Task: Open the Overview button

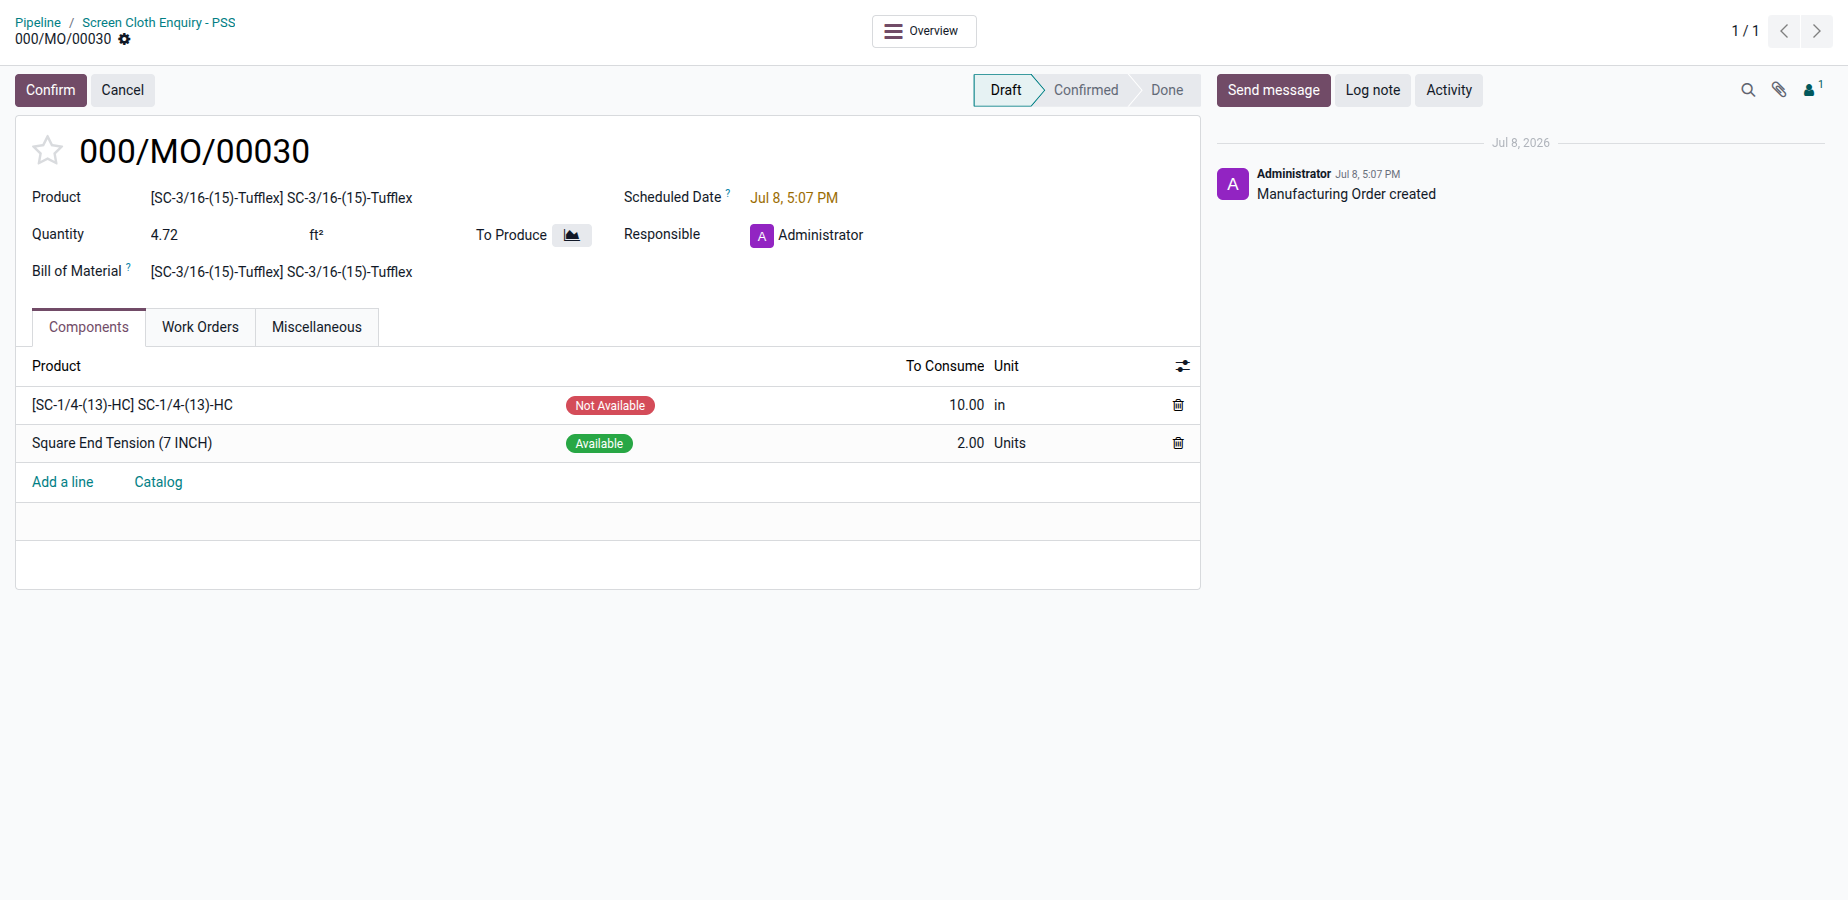Action: 924,31
